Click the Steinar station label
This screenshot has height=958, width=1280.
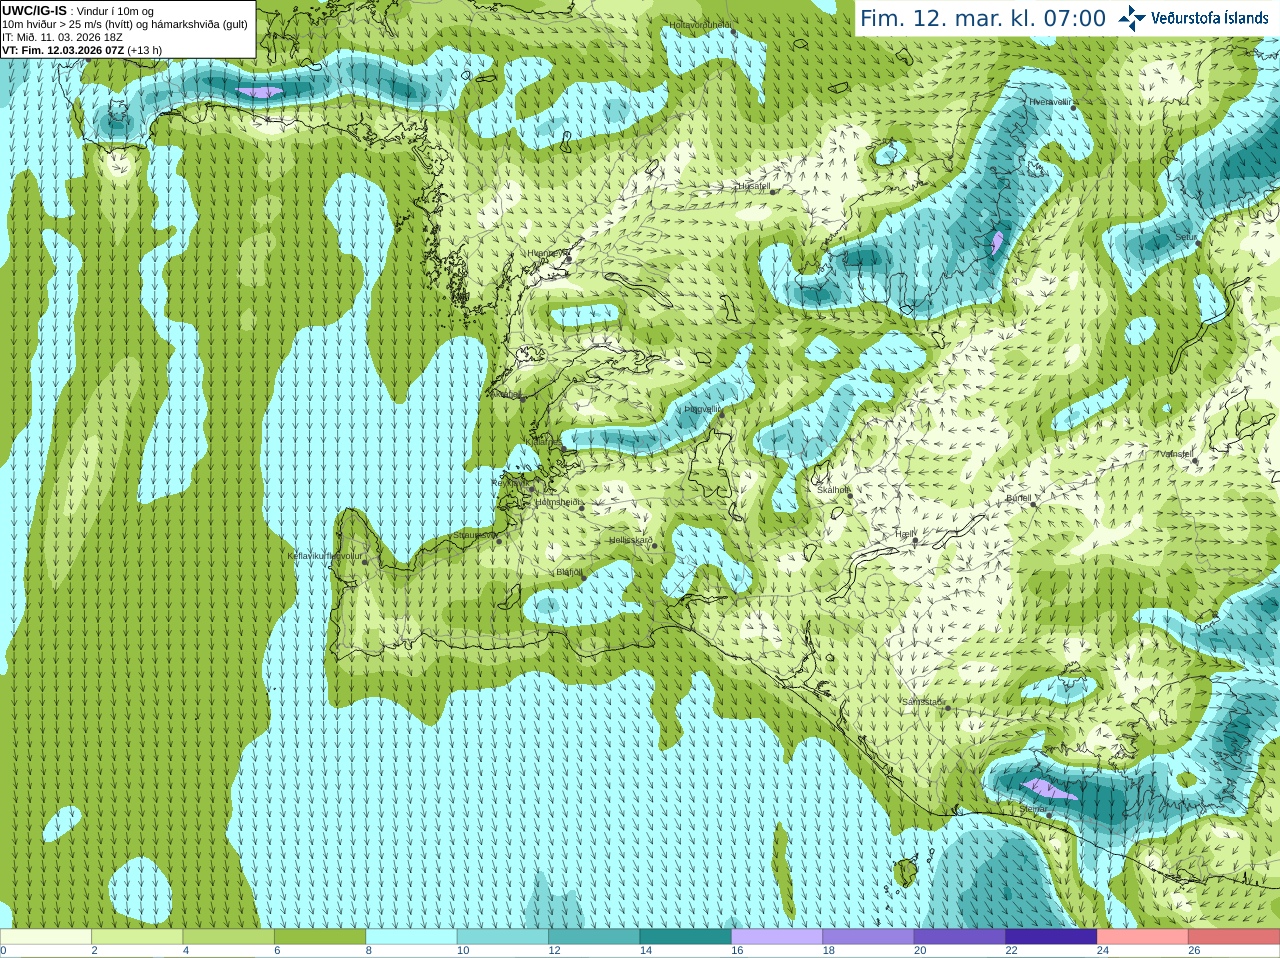click(x=1034, y=808)
